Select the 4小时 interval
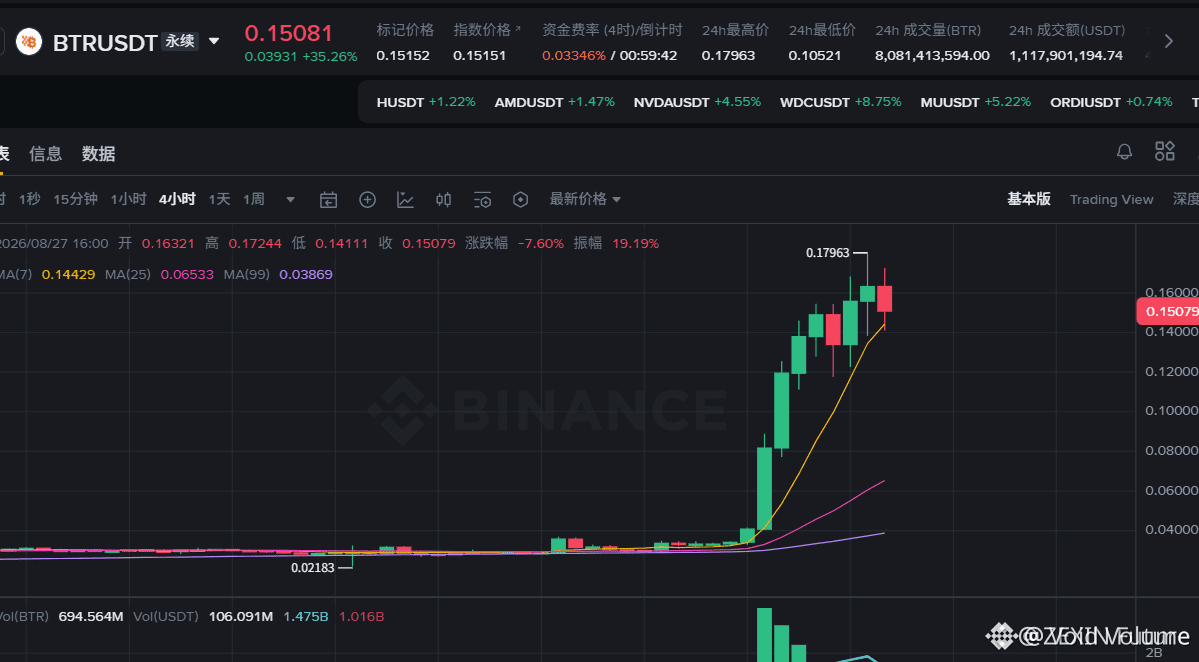Viewport: 1199px width, 662px height. 177,200
